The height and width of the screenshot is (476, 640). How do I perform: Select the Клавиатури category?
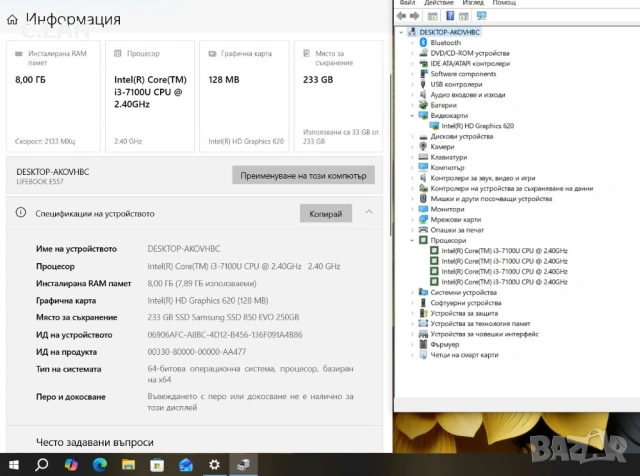(x=449, y=157)
